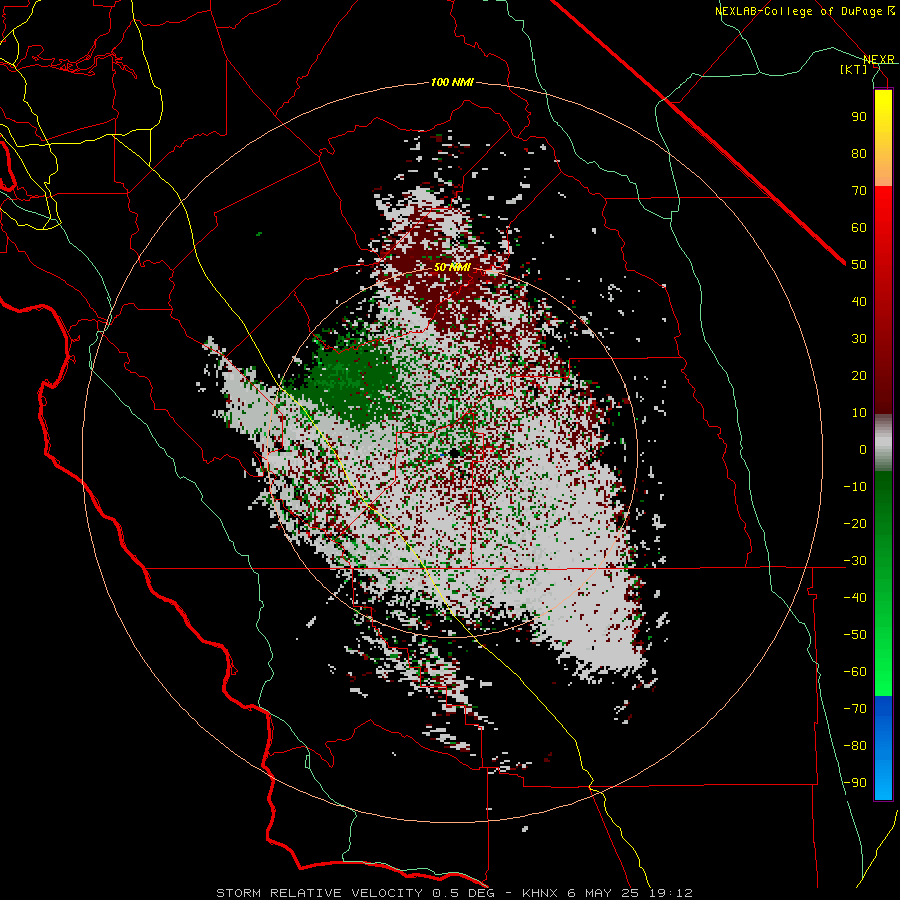This screenshot has width=900, height=900.
Task: Click the positive 50 value on velocity scale
Action: [x=859, y=265]
